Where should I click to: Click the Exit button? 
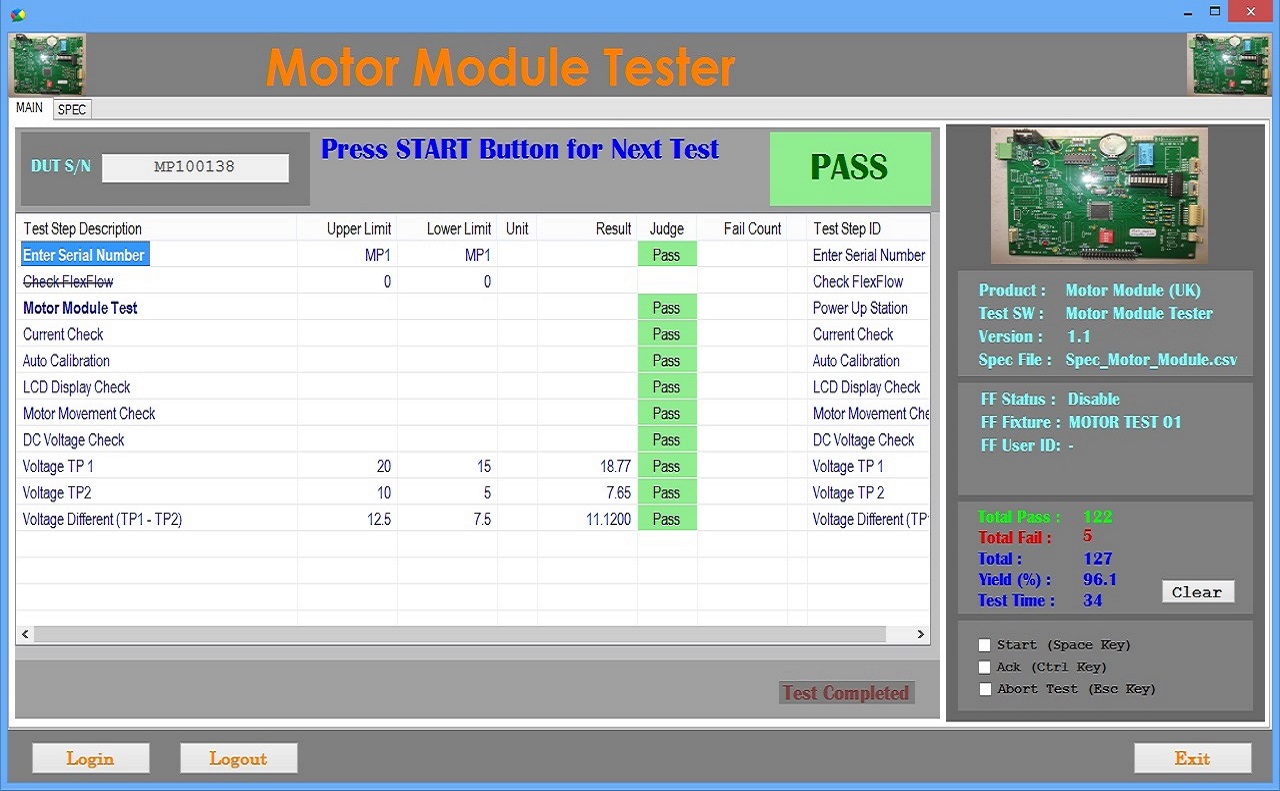[x=1192, y=757]
